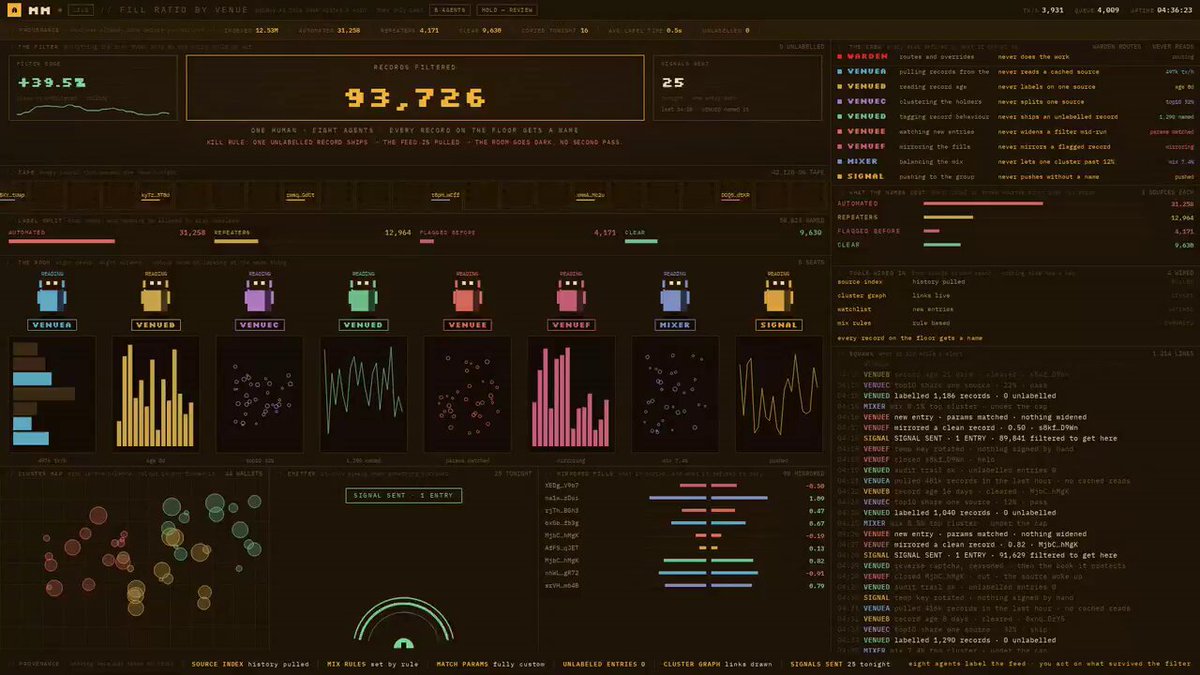Screen dimensions: 1200x675
Task: Open the VENUEF pink bar chart
Action: (571, 392)
